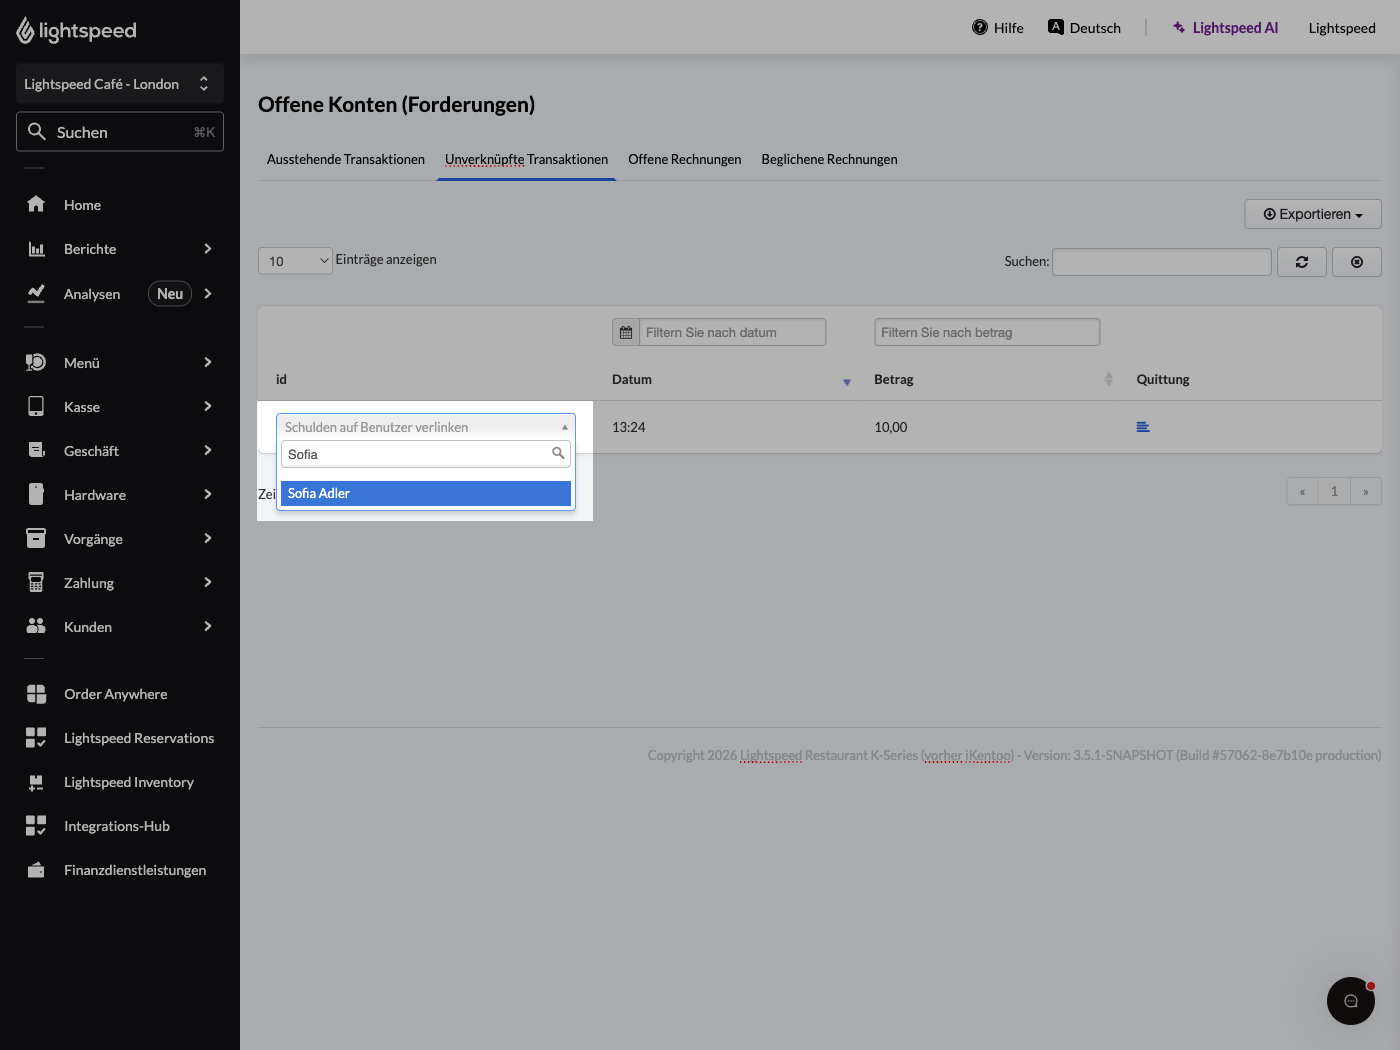This screenshot has width=1400, height=1050.
Task: Switch to Beglichene Rechnungen tab
Action: (x=829, y=159)
